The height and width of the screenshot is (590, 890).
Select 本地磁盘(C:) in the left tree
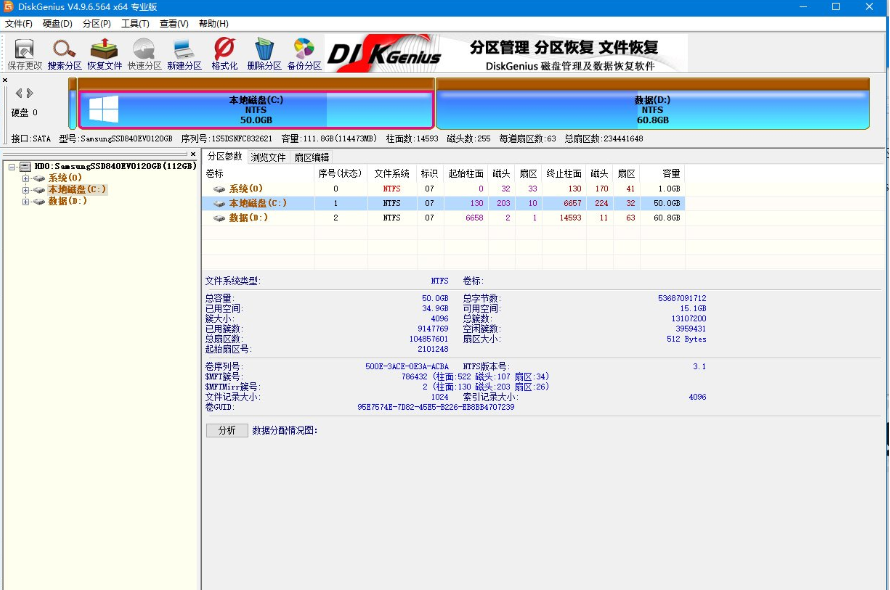(x=77, y=189)
